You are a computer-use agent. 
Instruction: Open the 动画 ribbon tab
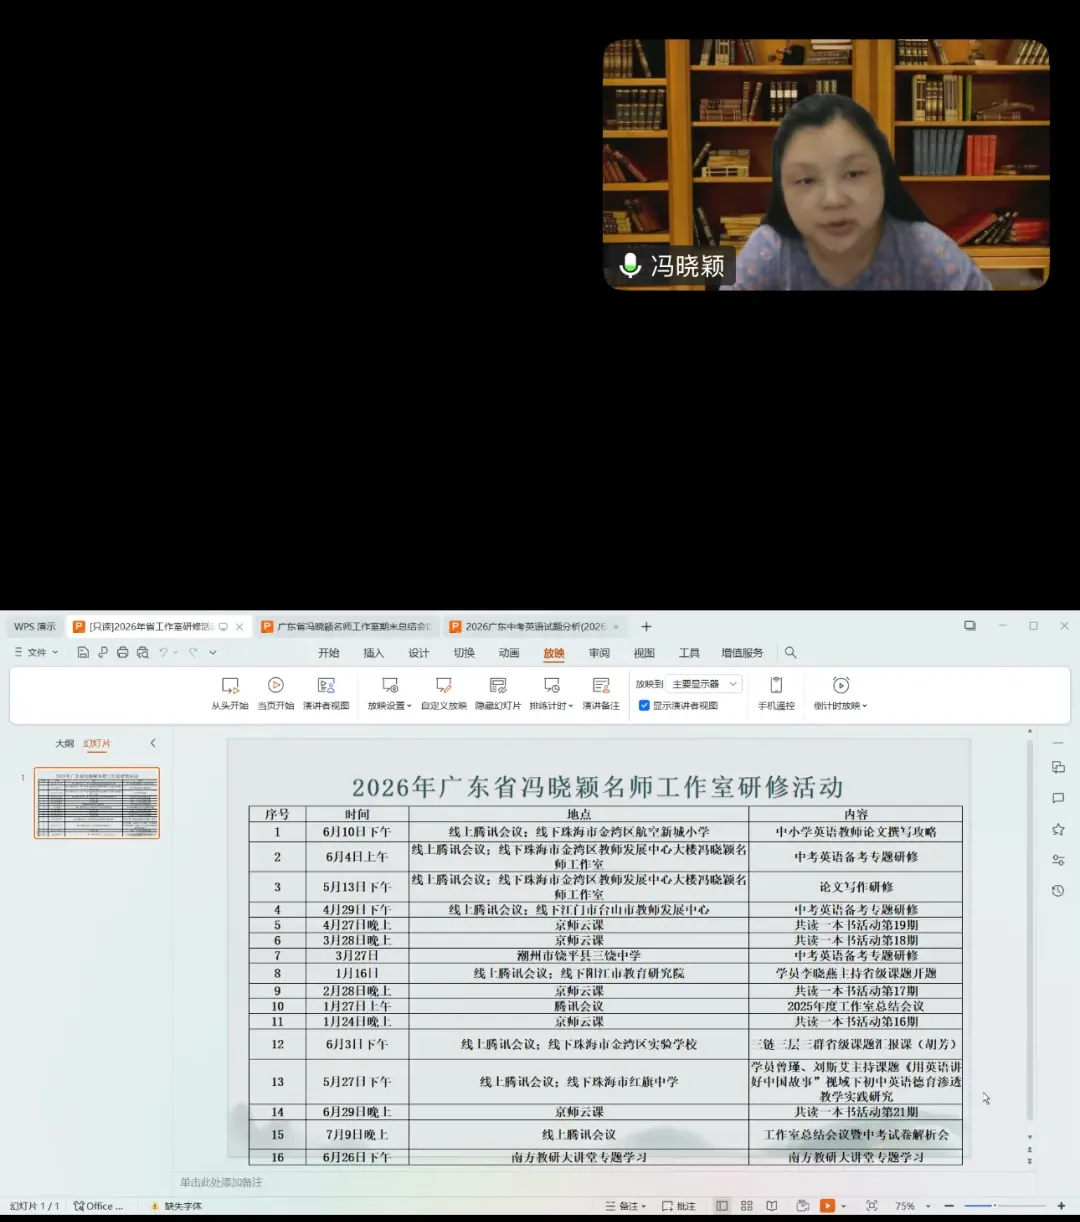tap(509, 653)
